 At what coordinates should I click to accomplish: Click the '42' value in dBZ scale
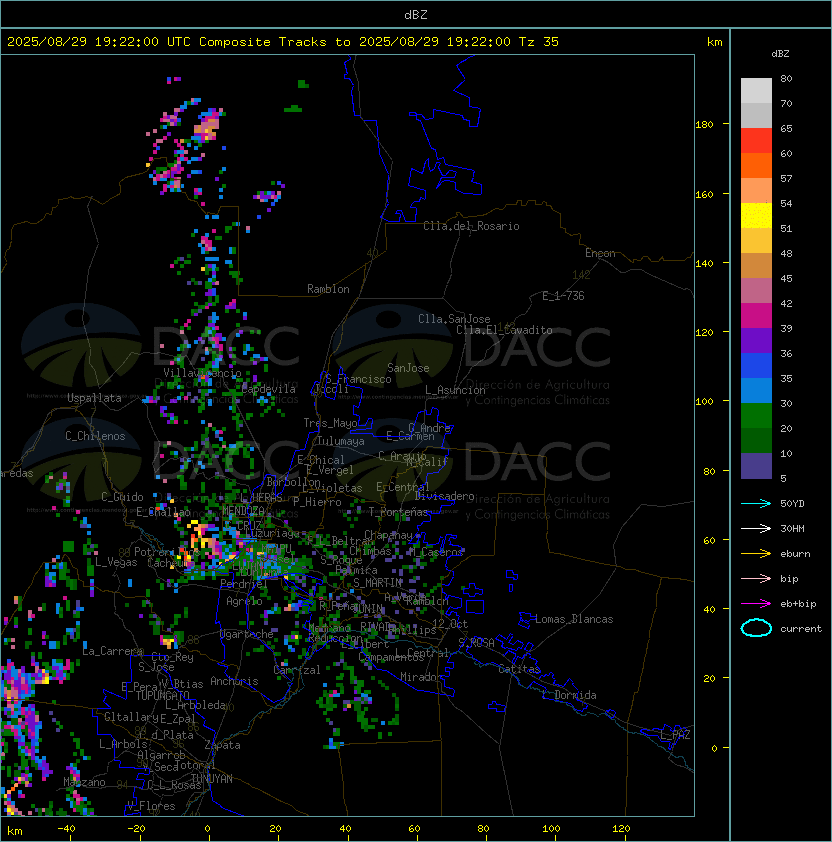point(786,303)
